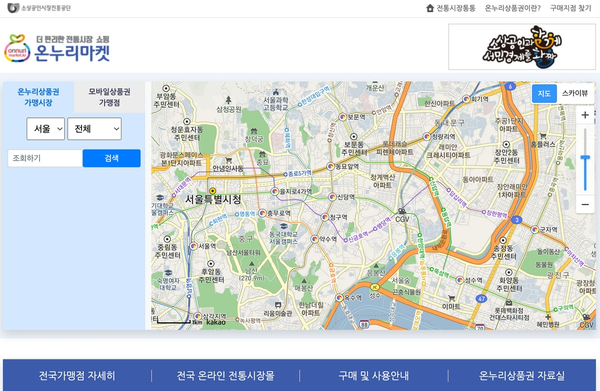
Task: Open the 온누리상품권이란? link
Action: click(513, 8)
